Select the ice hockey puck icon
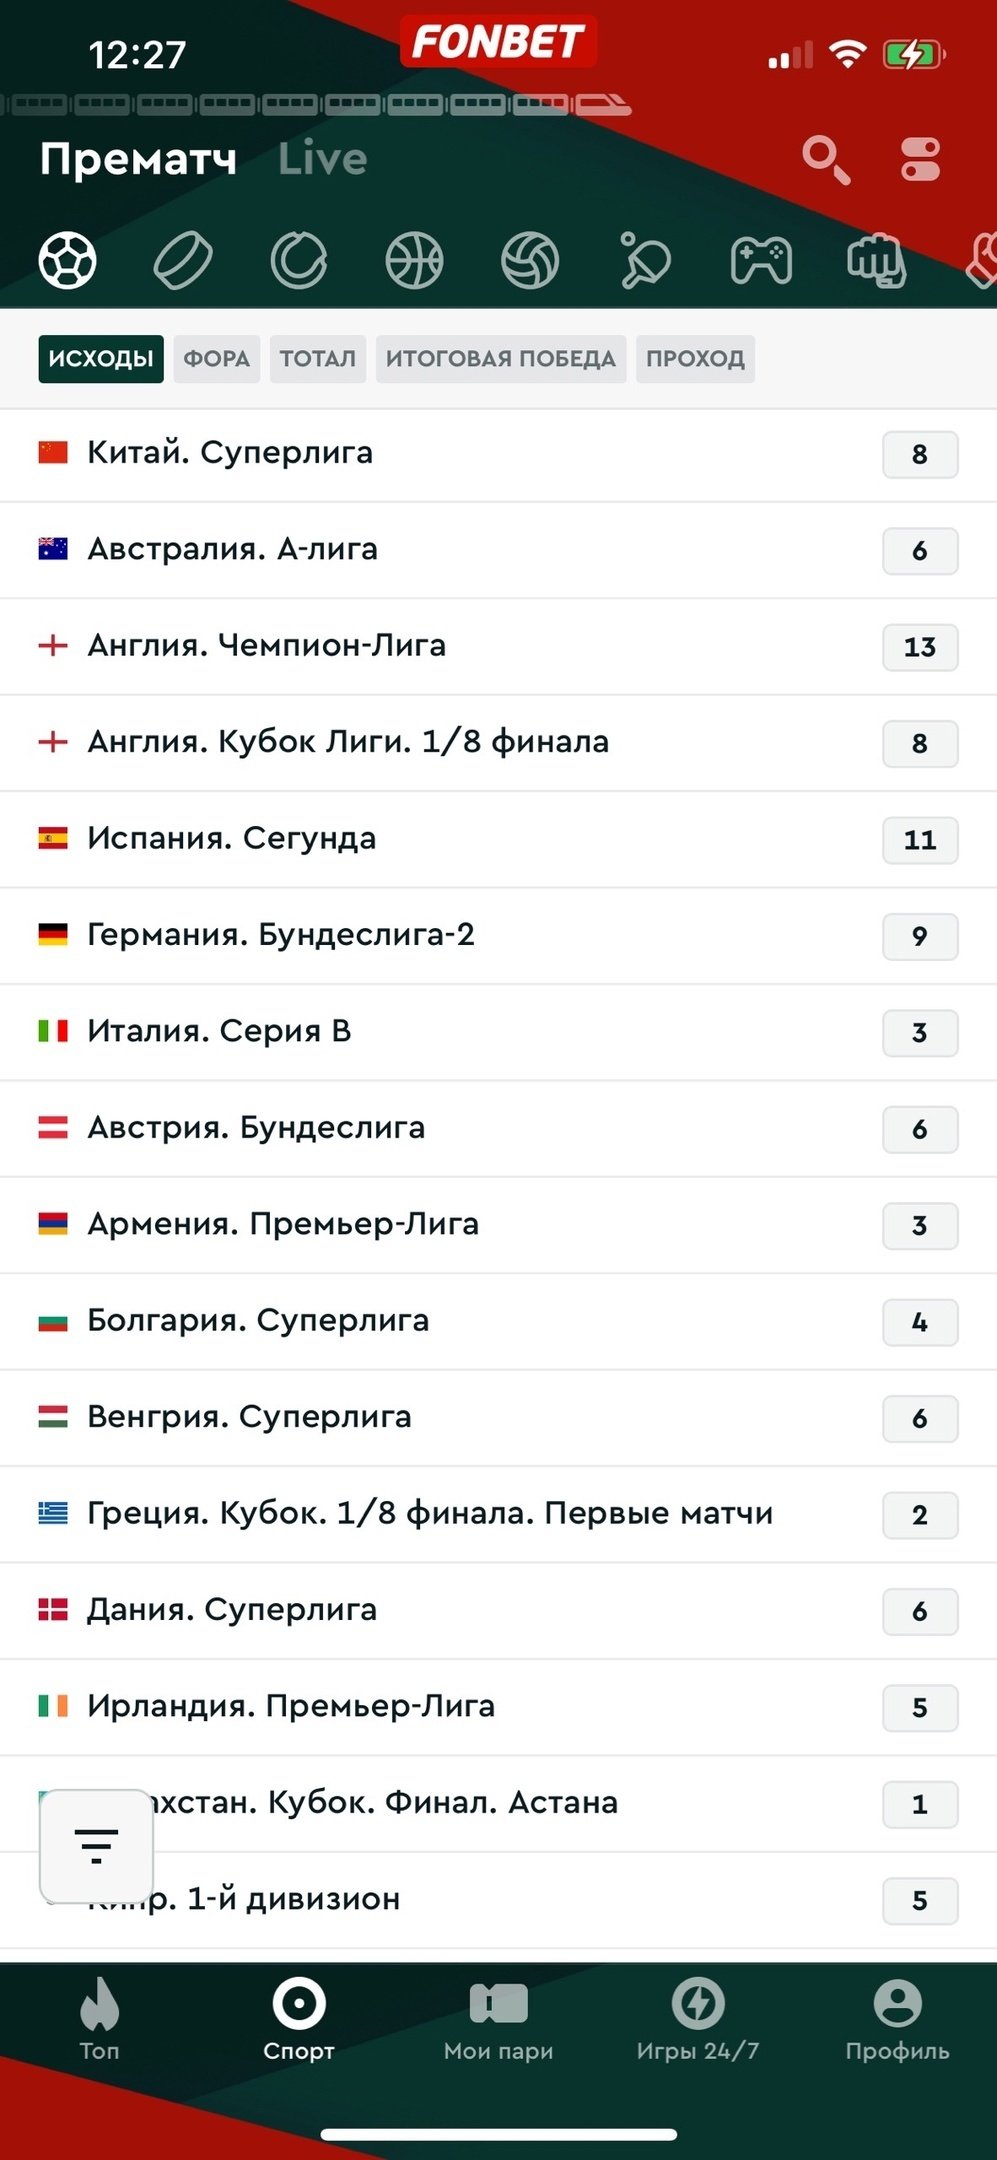Image resolution: width=997 pixels, height=2160 pixels. 183,260
